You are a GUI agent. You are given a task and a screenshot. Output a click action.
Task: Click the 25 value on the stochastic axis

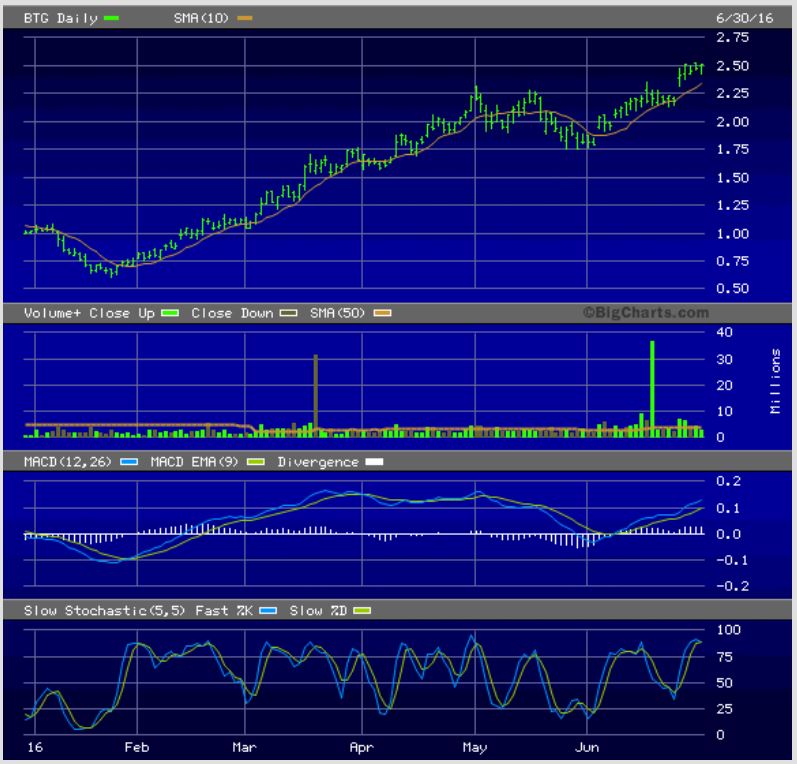pos(724,709)
